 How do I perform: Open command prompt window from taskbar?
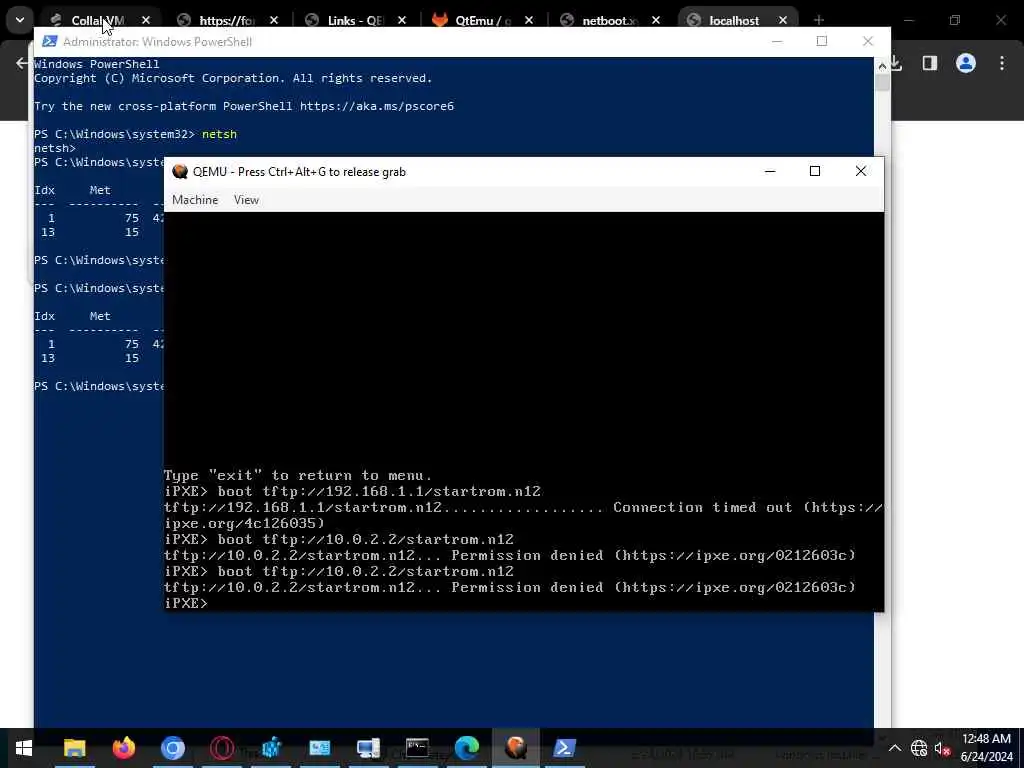[417, 748]
